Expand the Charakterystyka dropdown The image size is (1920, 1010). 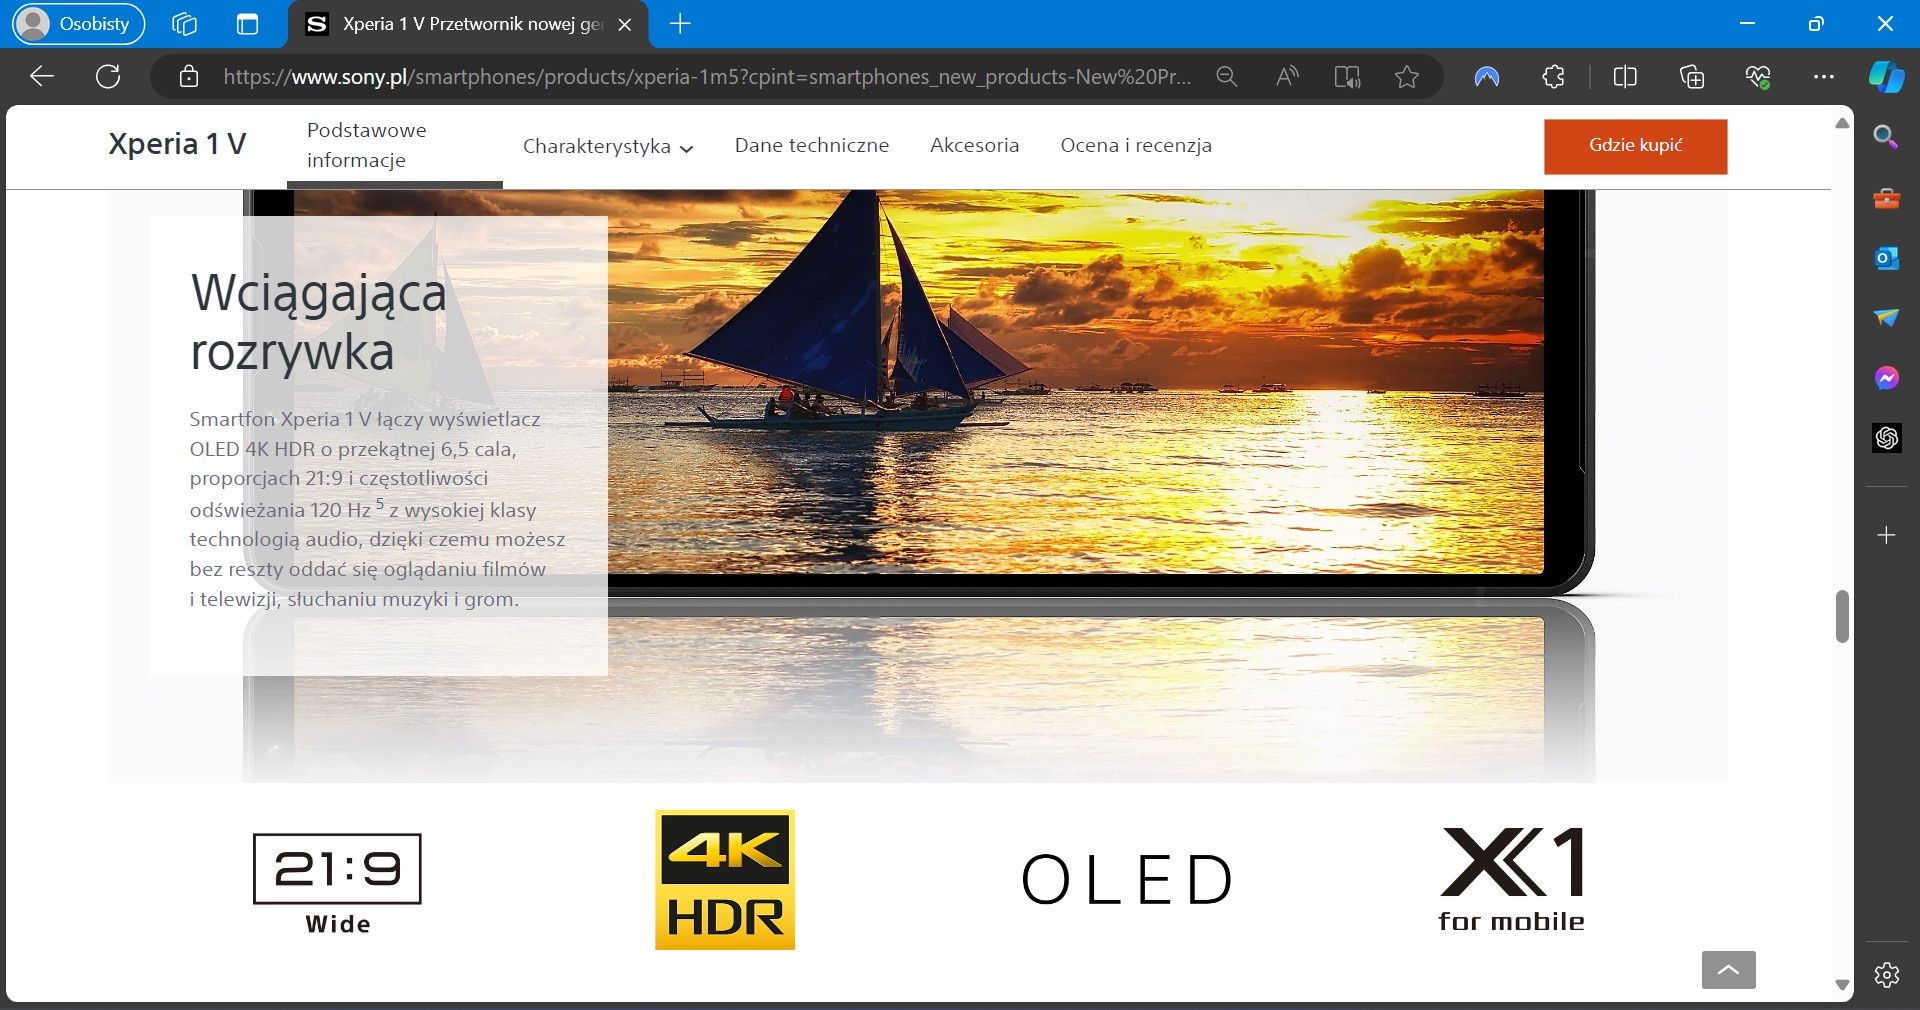tap(608, 146)
